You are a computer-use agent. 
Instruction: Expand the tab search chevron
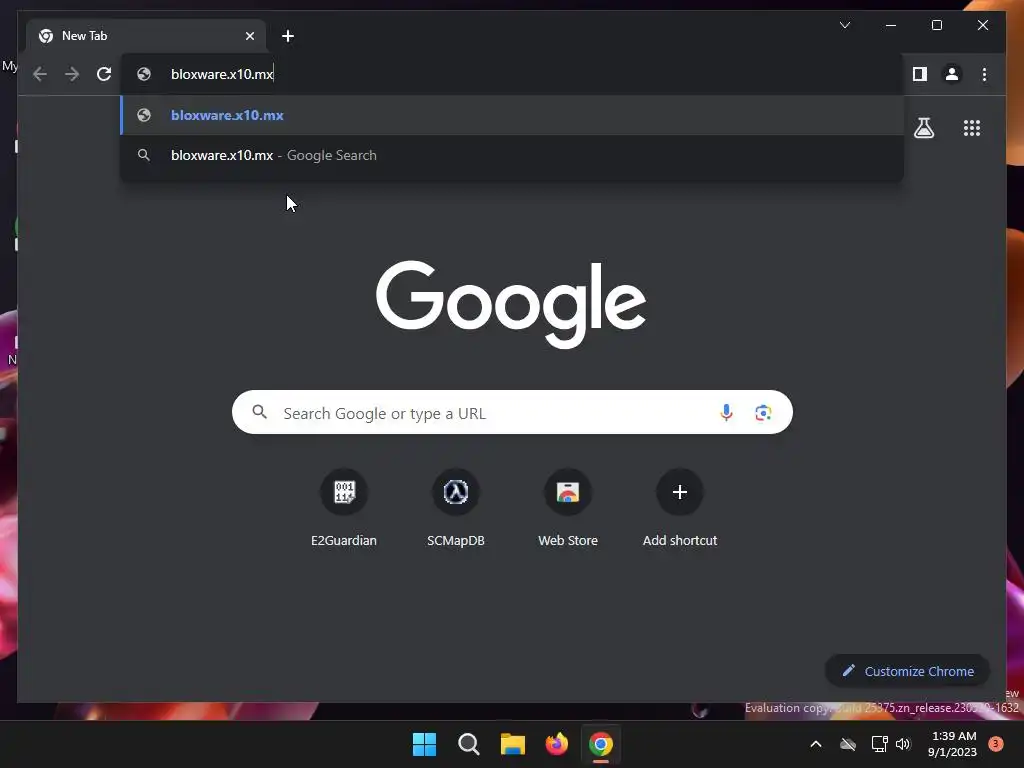[844, 25]
